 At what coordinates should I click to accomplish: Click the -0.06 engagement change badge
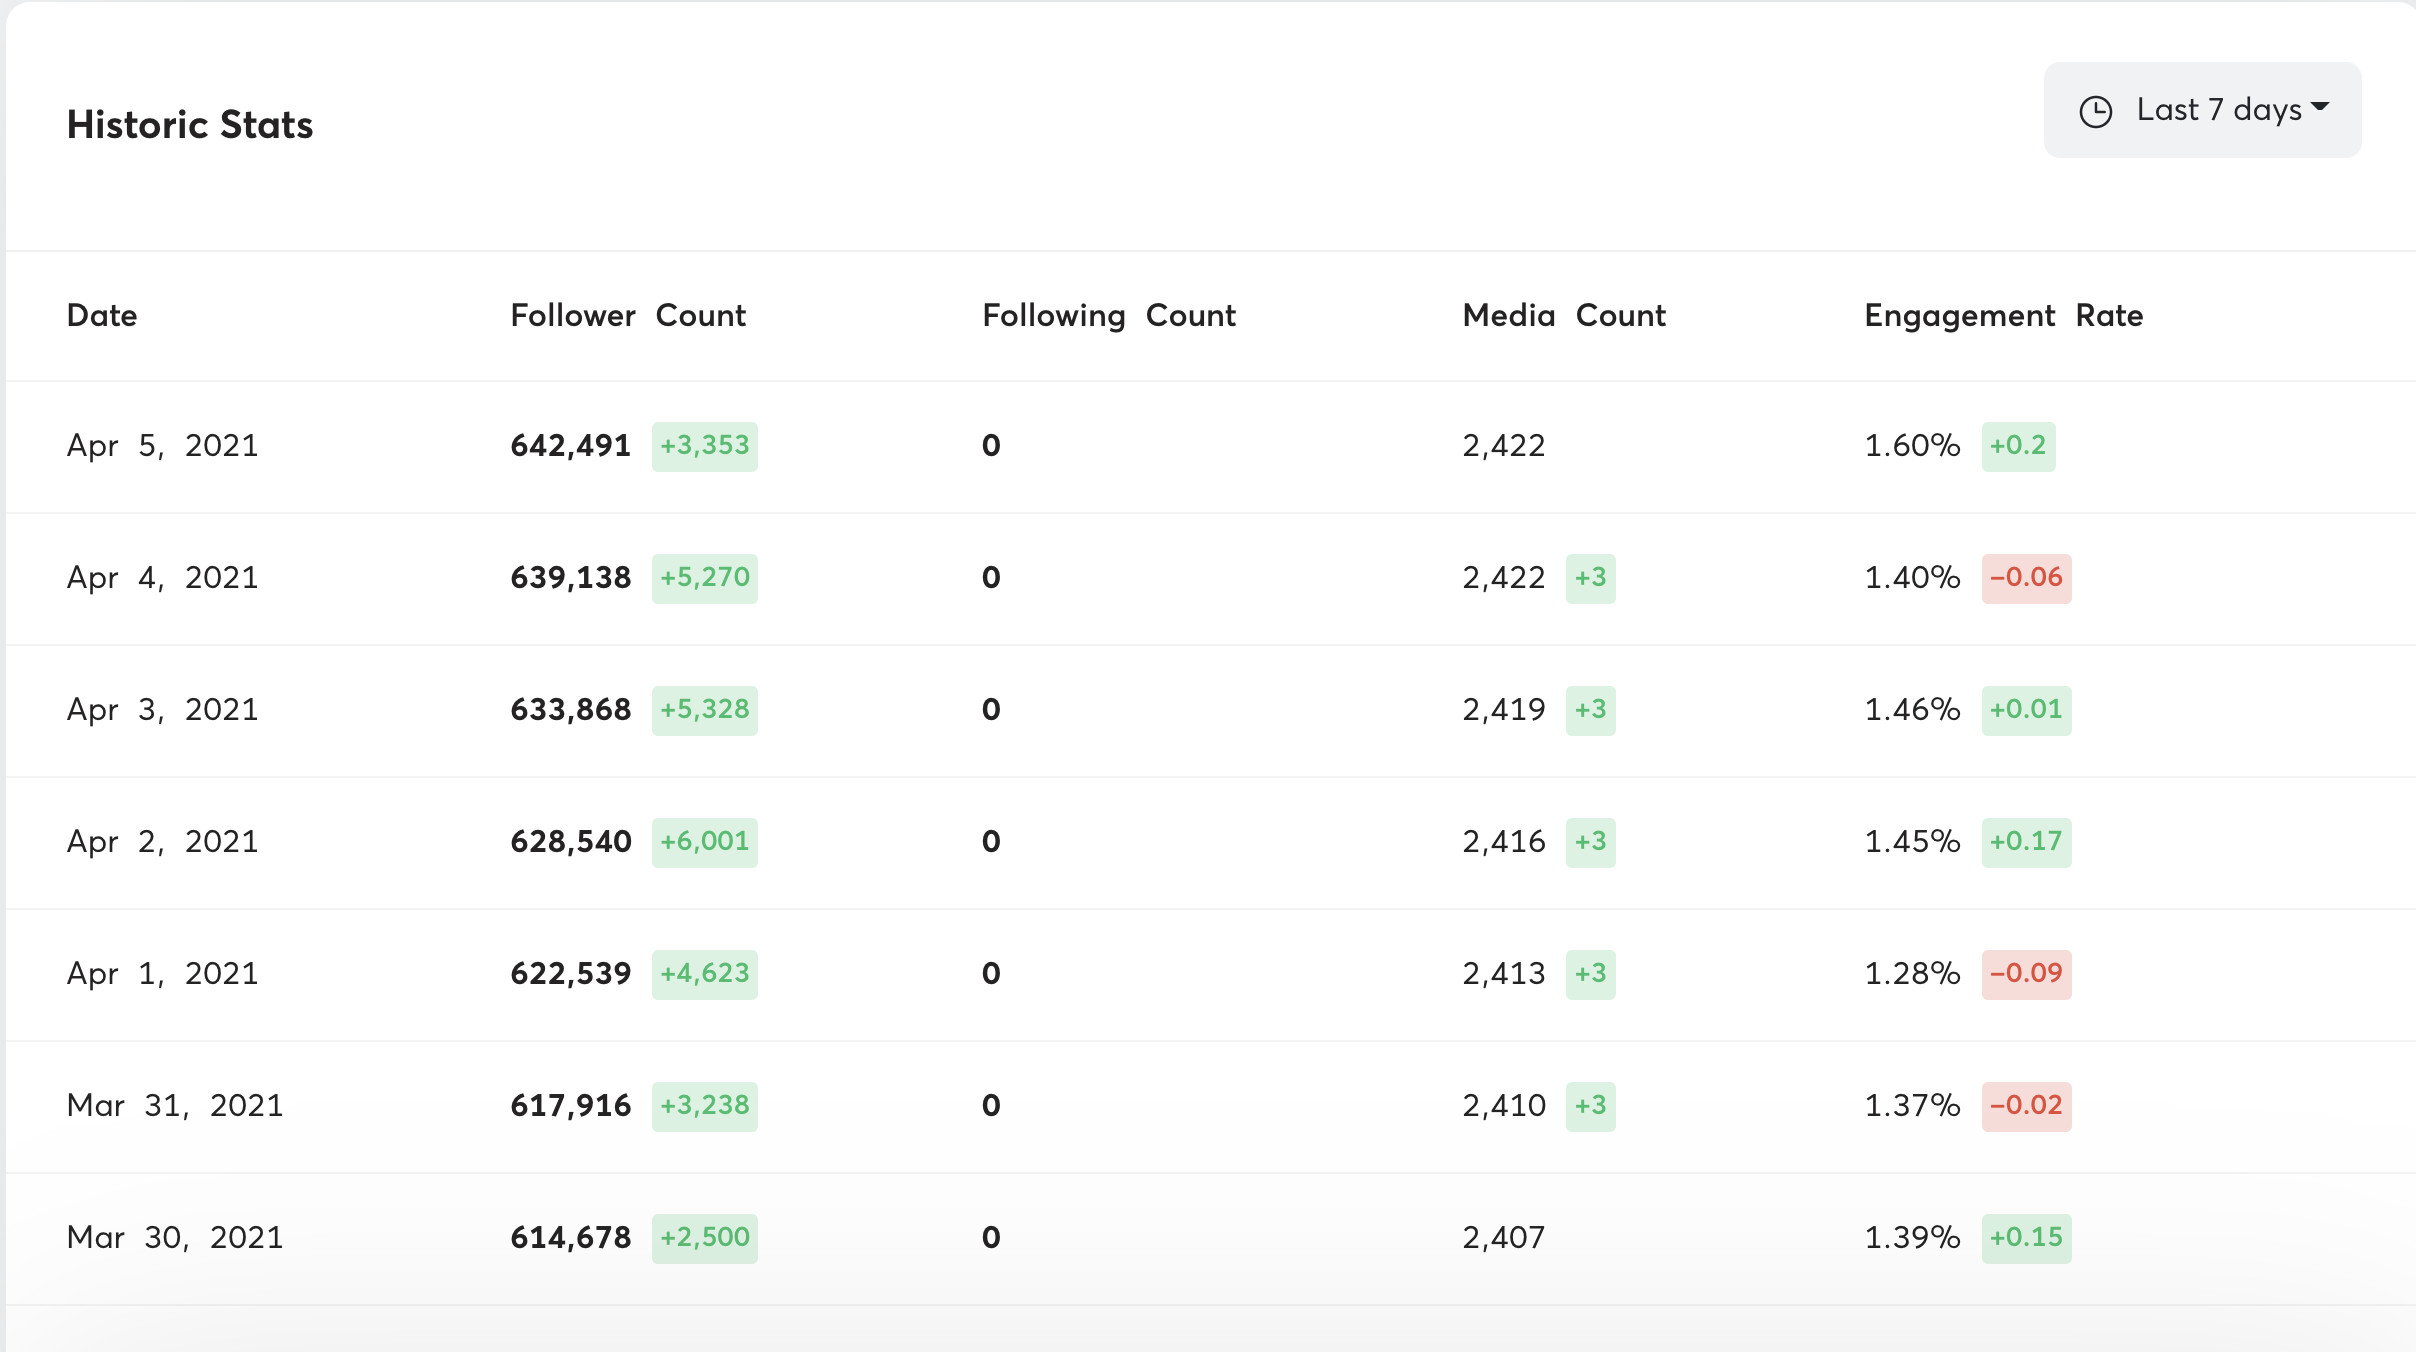point(2026,578)
